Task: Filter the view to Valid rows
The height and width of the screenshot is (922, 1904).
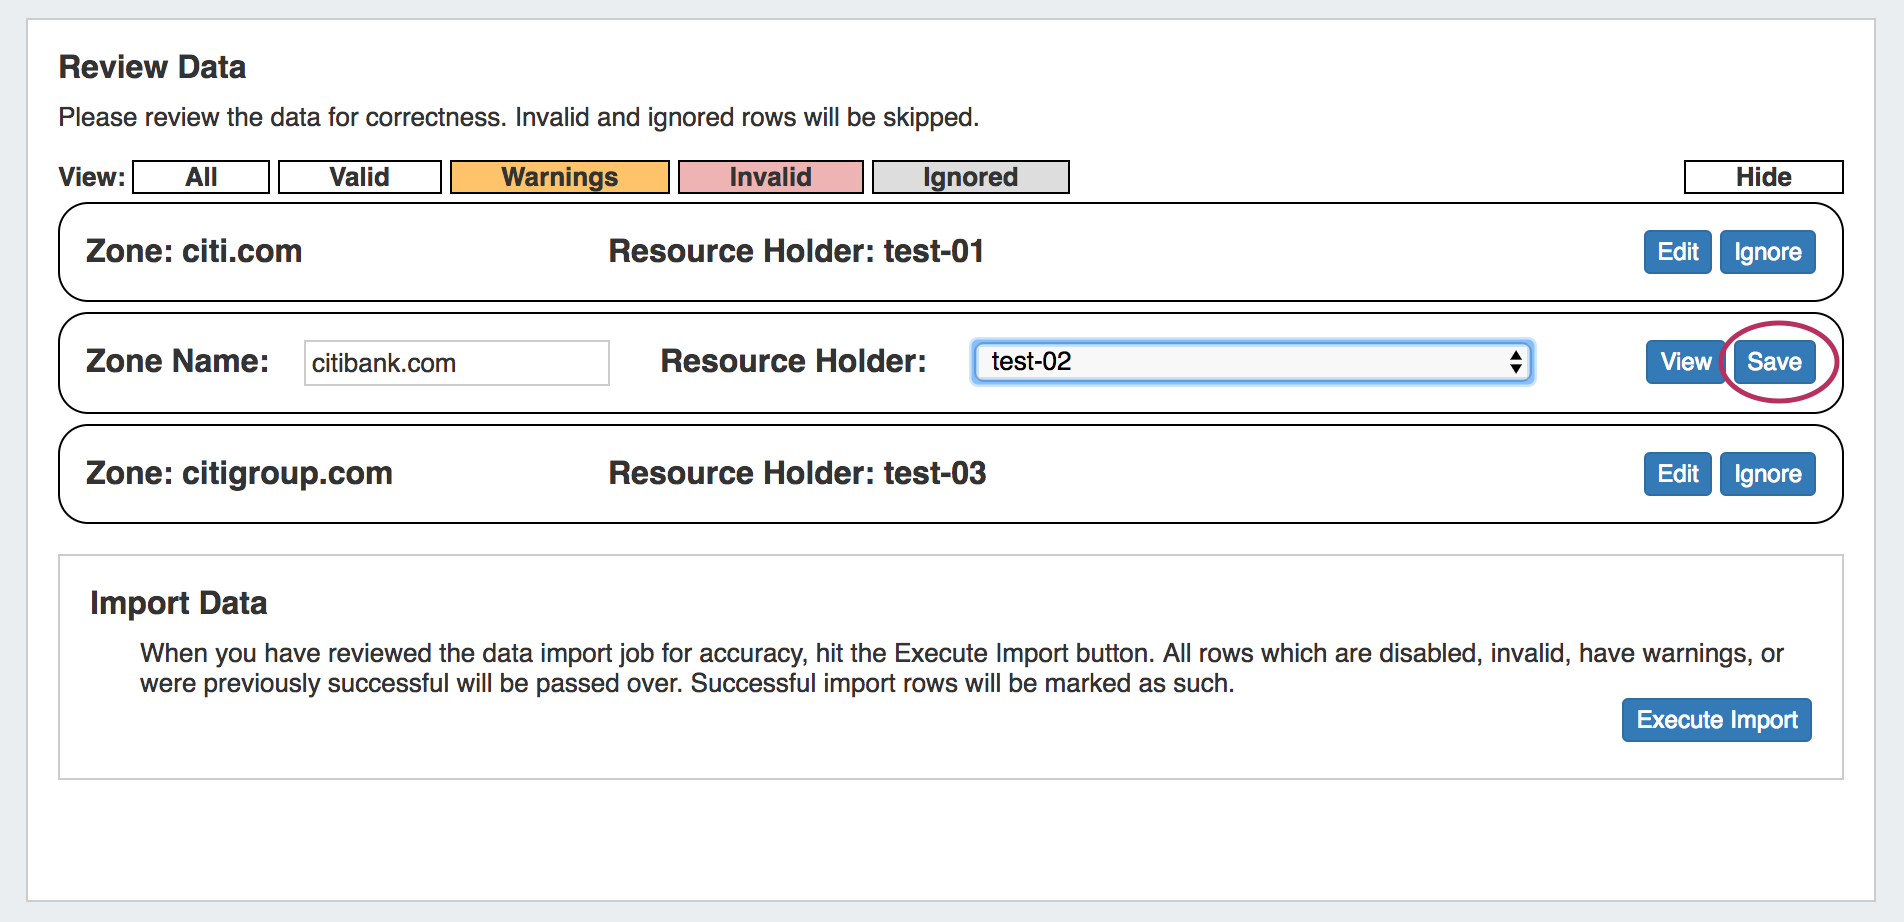Action: [x=359, y=177]
